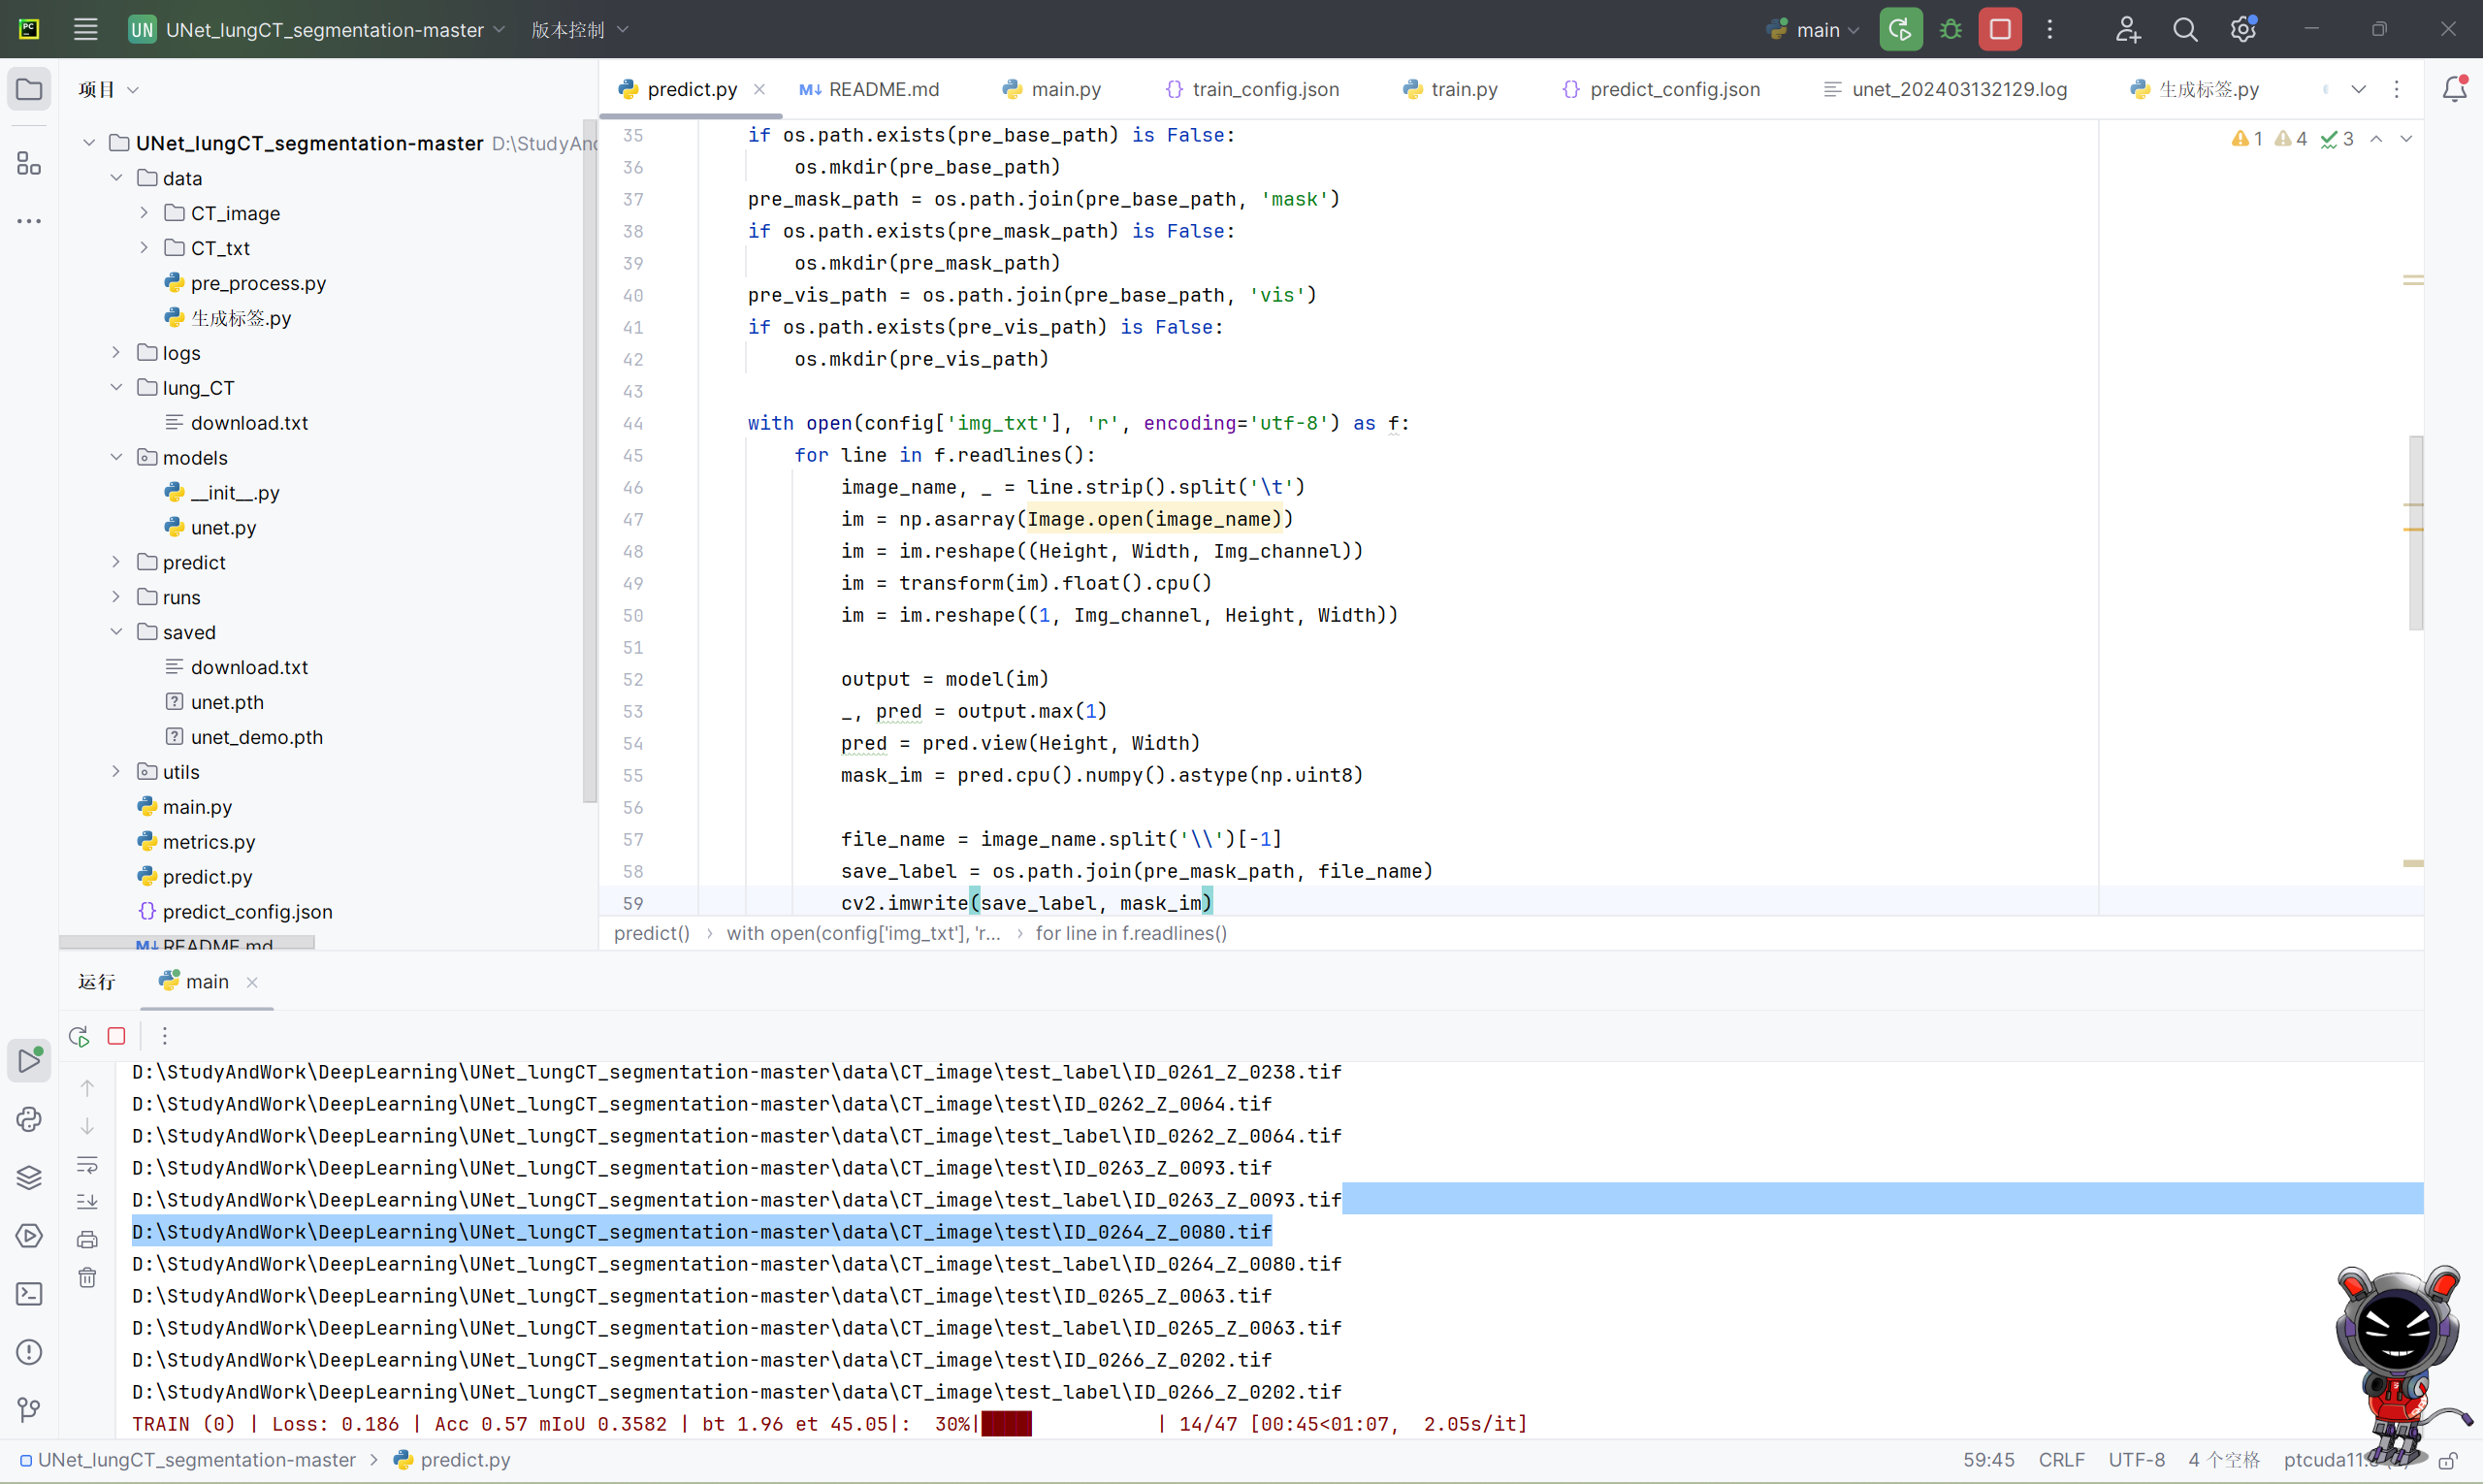Click the Rerun main green button
The width and height of the screenshot is (2483, 1484).
(1900, 29)
